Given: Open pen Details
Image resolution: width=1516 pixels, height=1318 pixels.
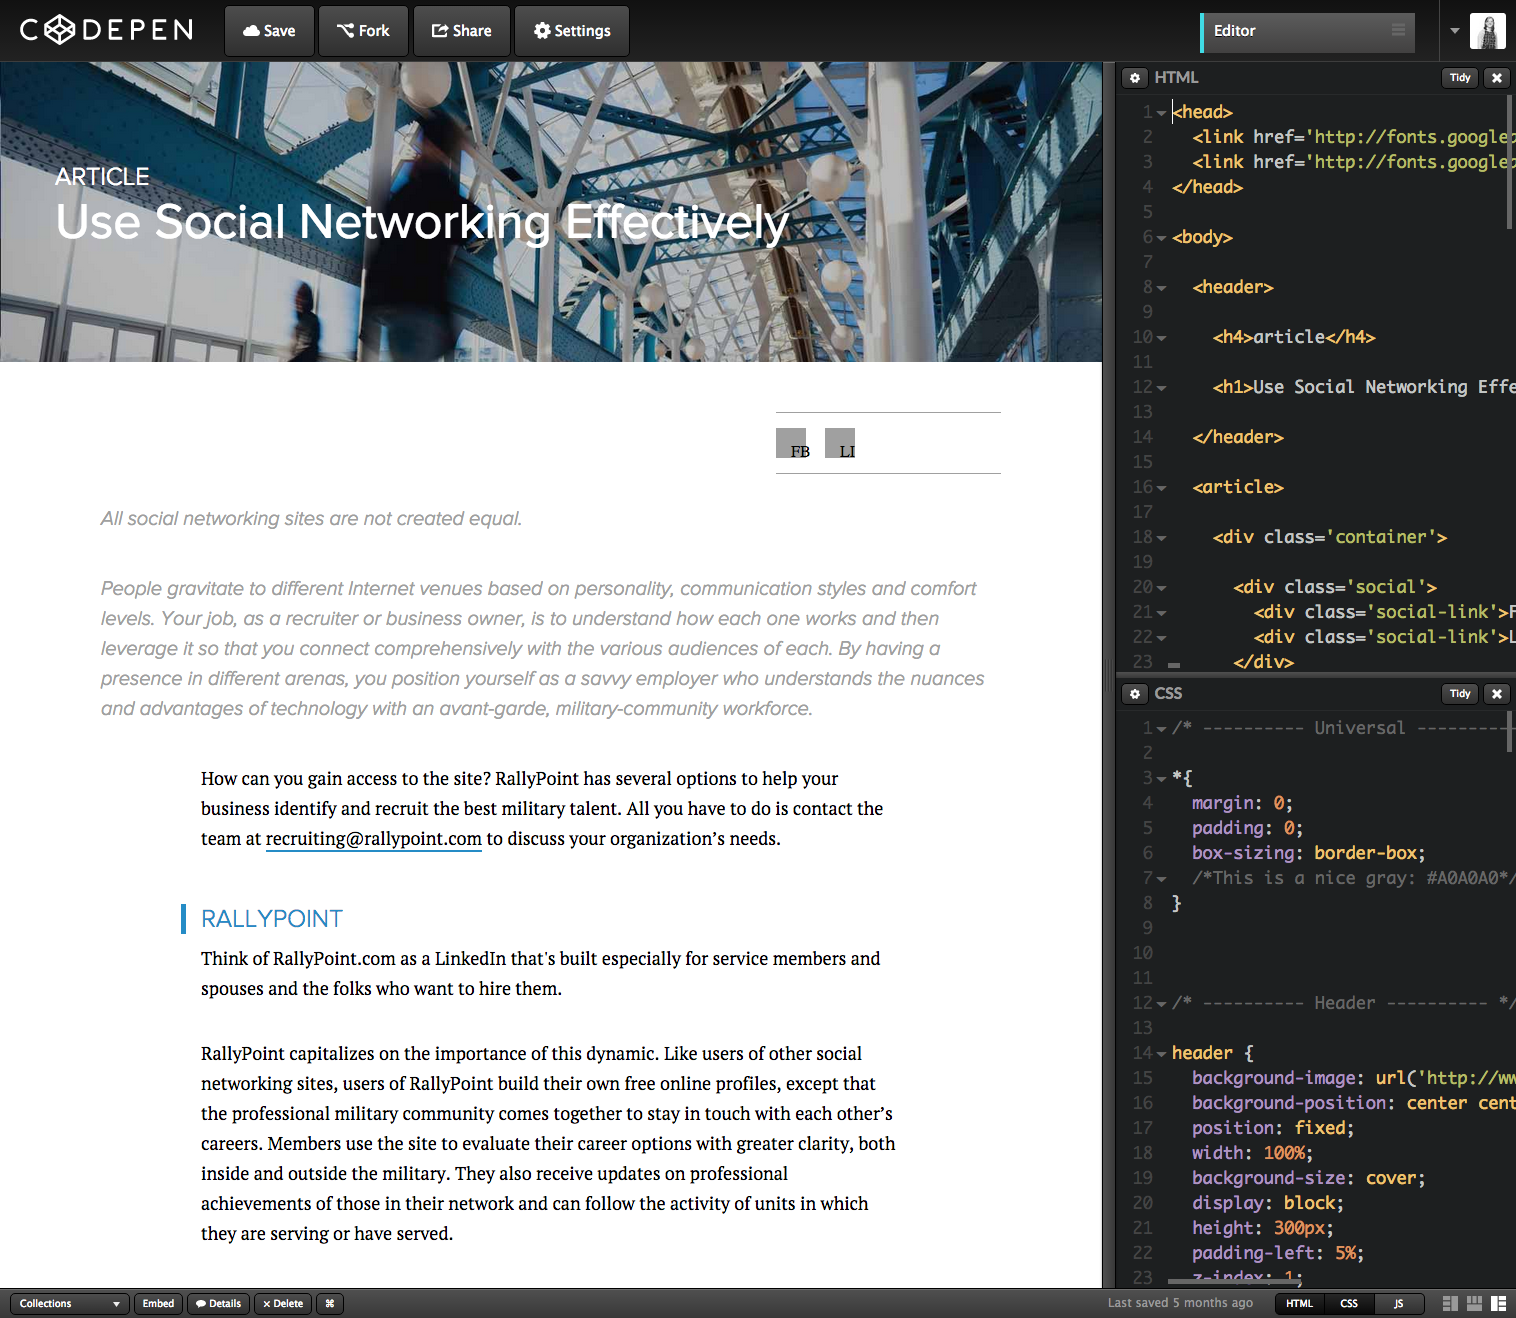Looking at the screenshot, I should click(218, 1303).
